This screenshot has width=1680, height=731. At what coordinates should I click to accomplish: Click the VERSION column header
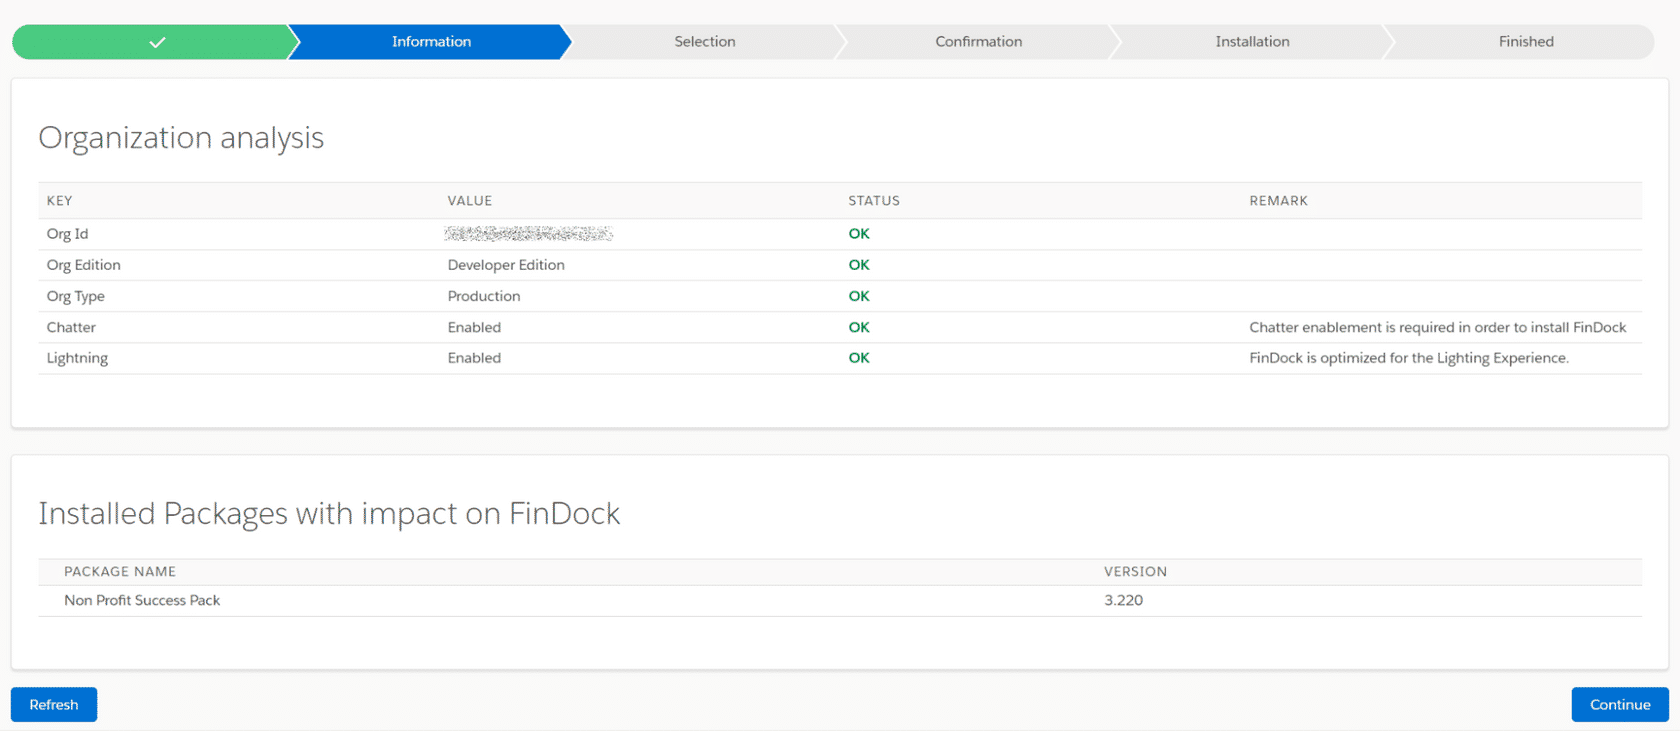[1135, 572]
